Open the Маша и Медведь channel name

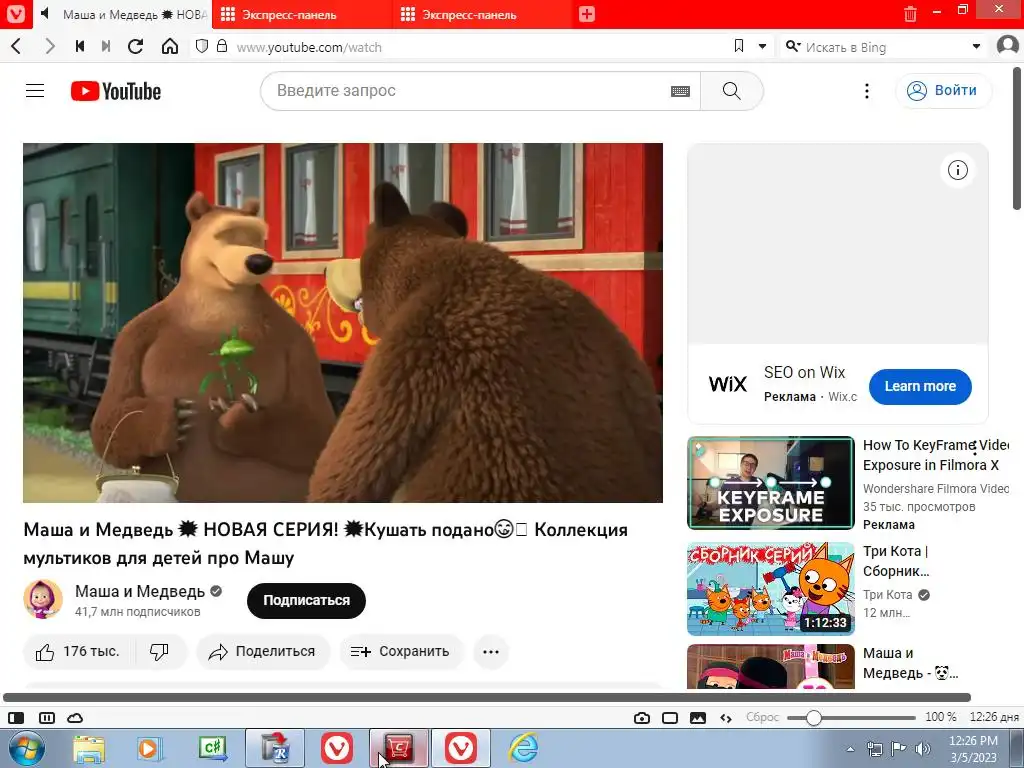pyautogui.click(x=140, y=591)
